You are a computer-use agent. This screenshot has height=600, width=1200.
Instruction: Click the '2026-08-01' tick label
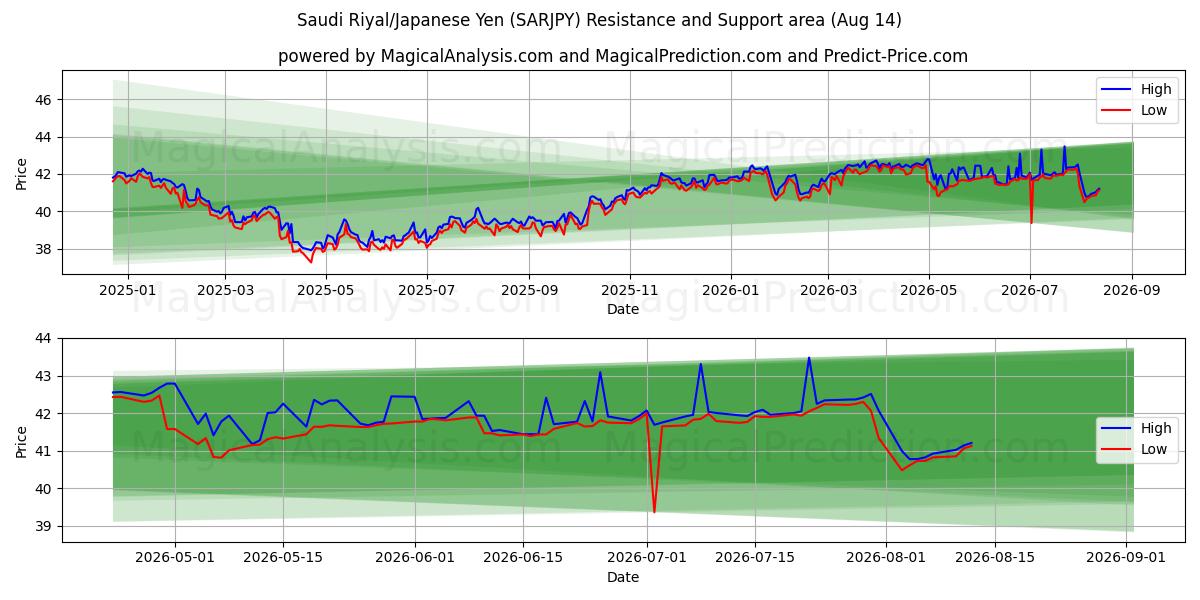(x=886, y=558)
